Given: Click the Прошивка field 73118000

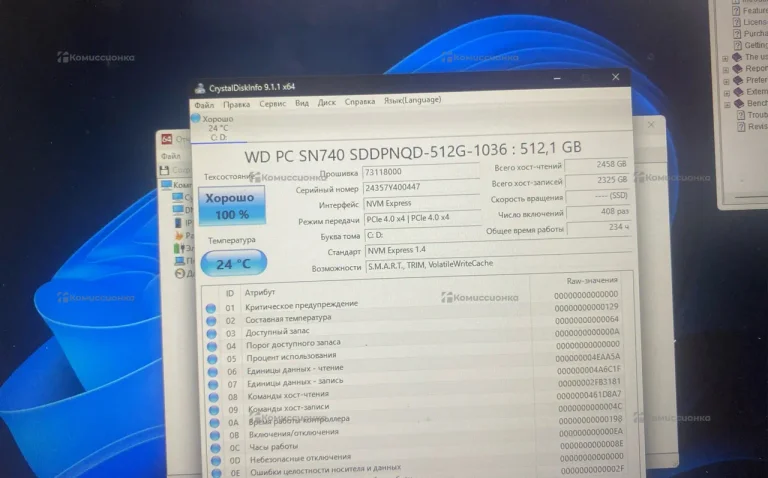Looking at the screenshot, I should [420, 172].
